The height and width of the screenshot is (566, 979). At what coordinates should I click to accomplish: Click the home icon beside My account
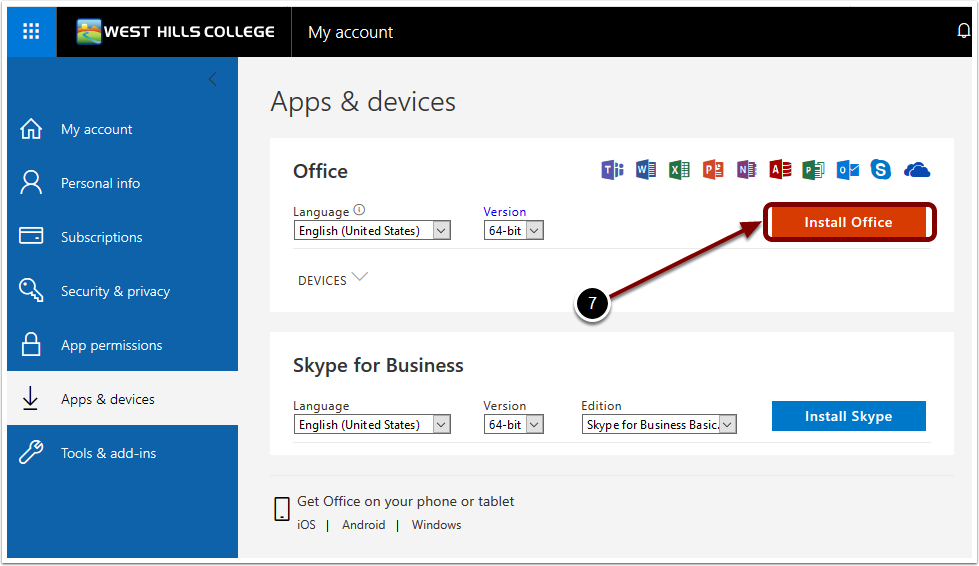pos(31,129)
